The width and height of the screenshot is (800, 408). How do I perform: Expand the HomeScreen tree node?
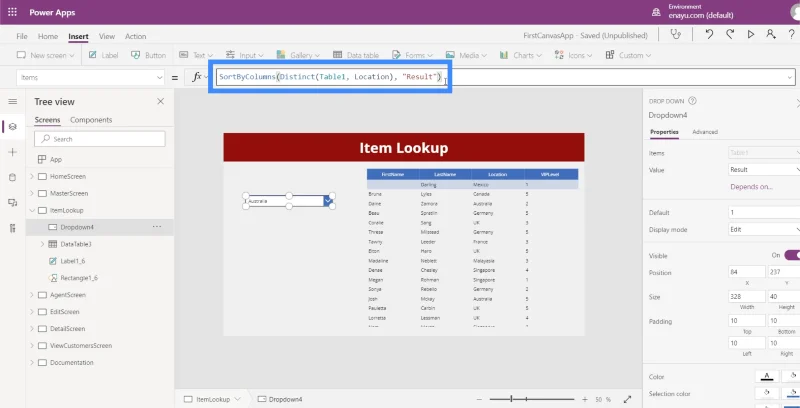[x=32, y=176]
